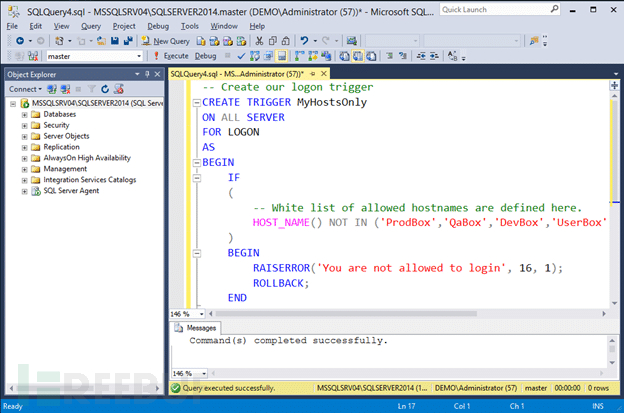
Task: Toggle Results to Grid button
Action: click(x=358, y=56)
